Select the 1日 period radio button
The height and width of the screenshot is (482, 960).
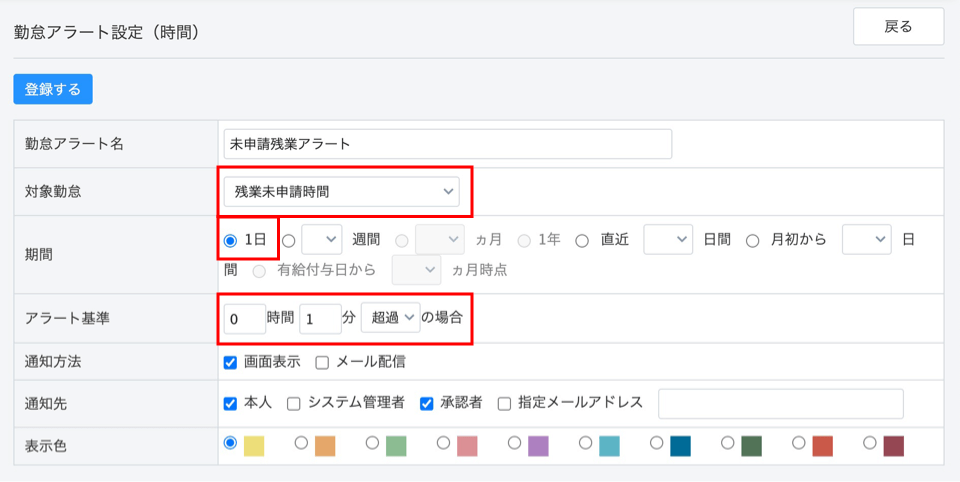[x=231, y=240]
